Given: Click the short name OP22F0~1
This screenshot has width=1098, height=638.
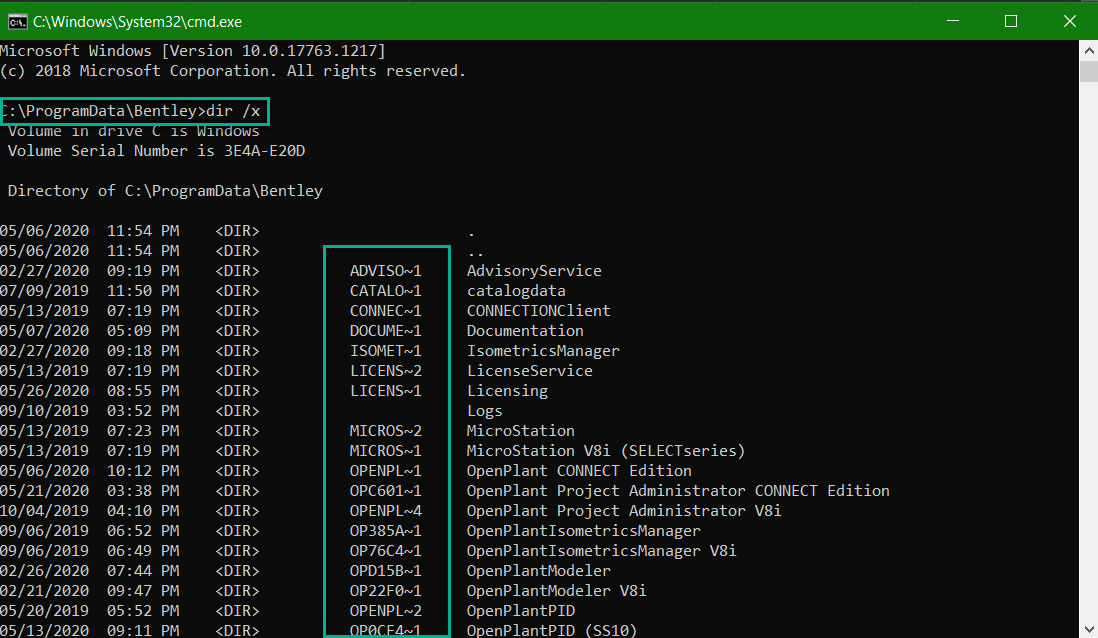Looking at the screenshot, I should click(386, 590).
